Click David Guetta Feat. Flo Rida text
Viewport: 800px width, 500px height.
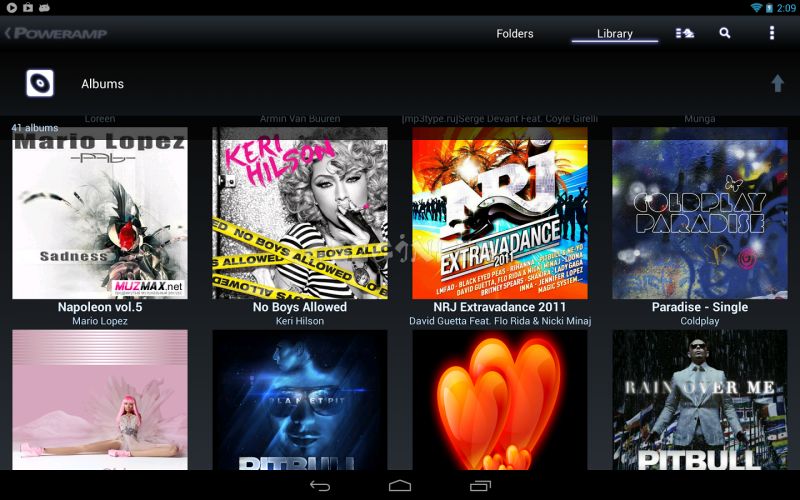click(x=500, y=321)
